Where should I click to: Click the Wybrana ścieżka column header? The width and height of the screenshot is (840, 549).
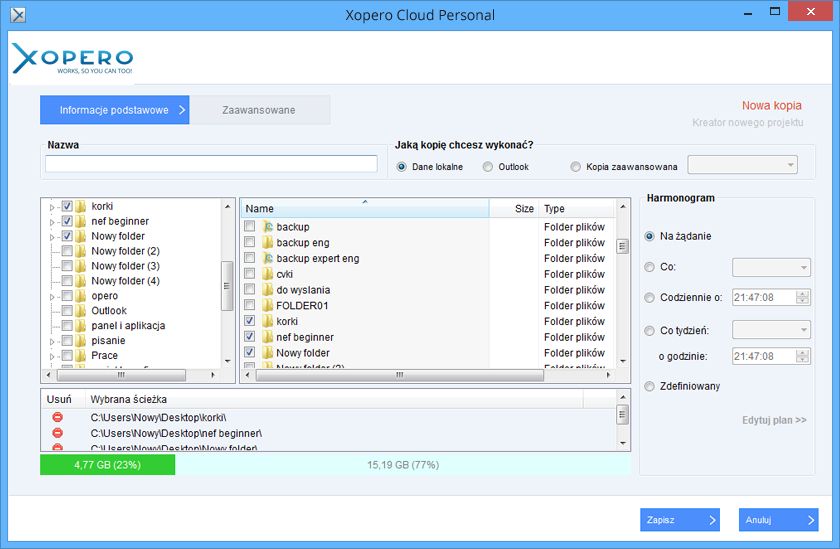[334, 399]
